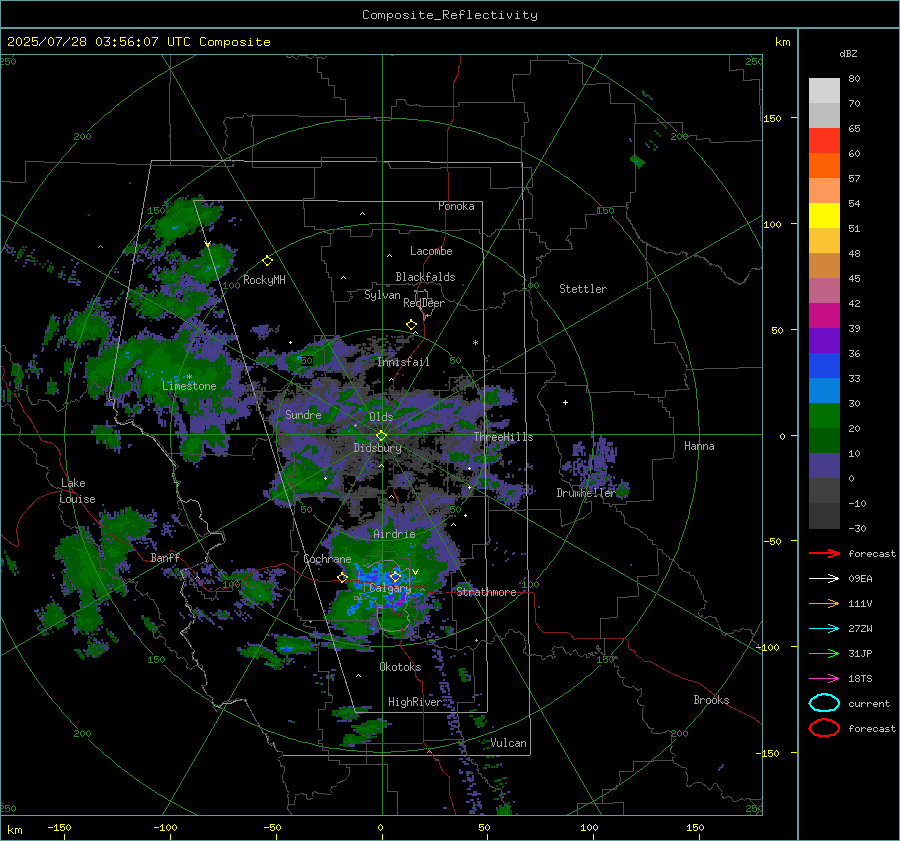The height and width of the screenshot is (841, 900).
Task: Click the Sundre city label
Action: click(x=303, y=414)
